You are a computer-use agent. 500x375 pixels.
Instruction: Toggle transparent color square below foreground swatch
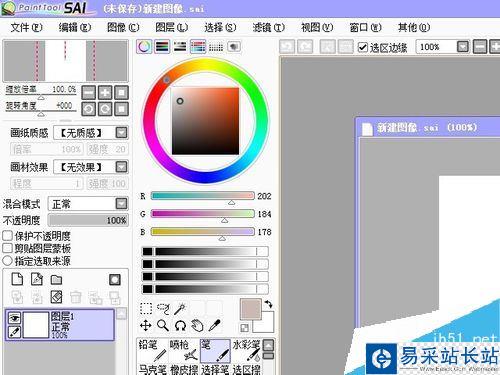pyautogui.click(x=245, y=328)
